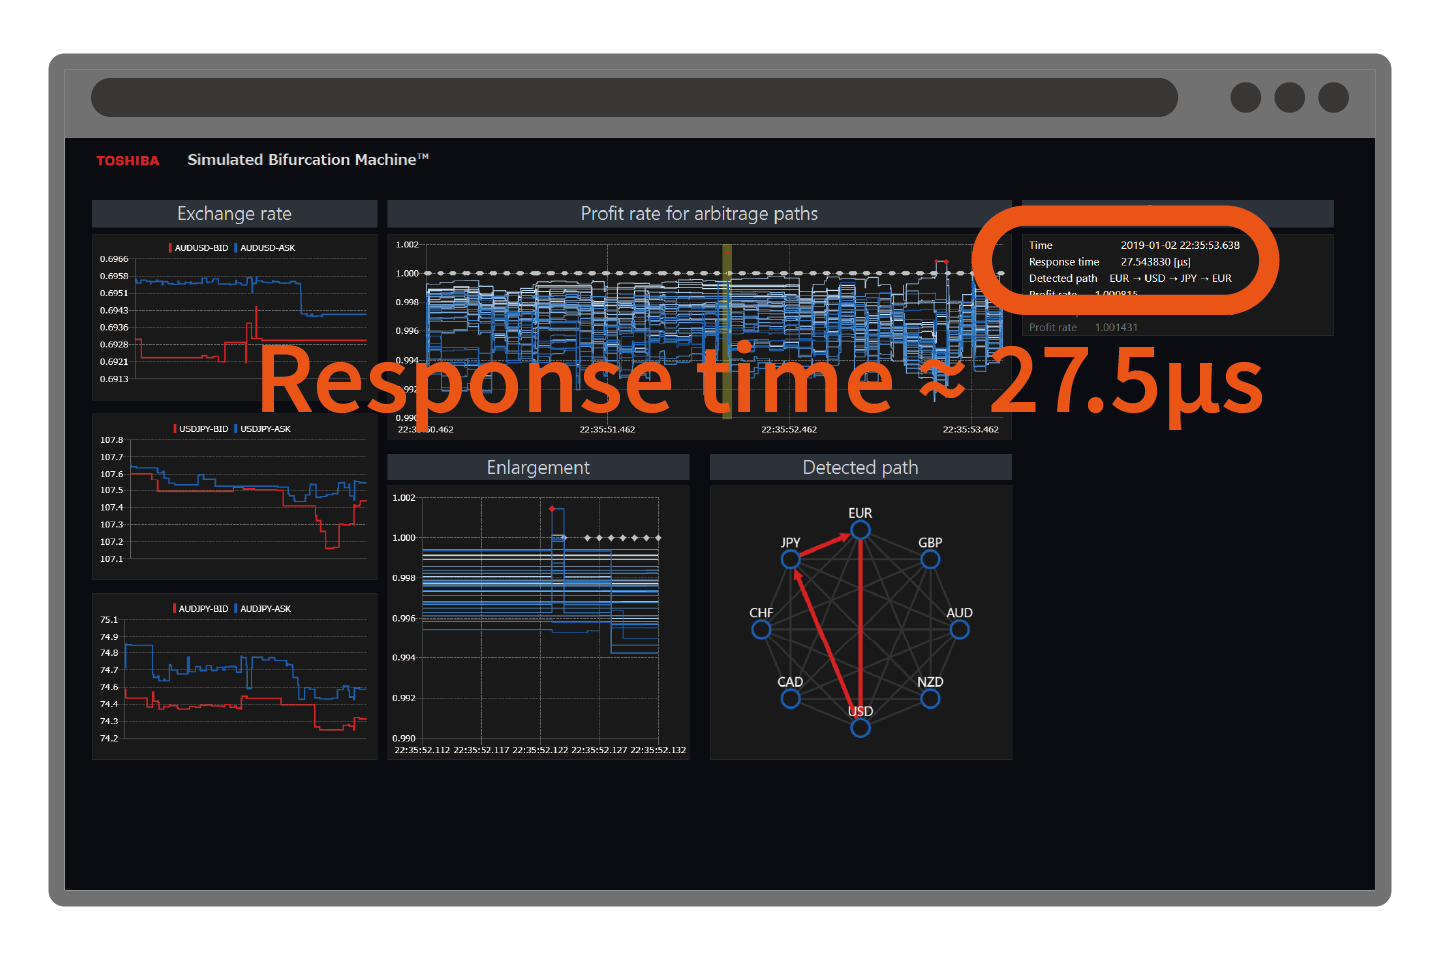The width and height of the screenshot is (1440, 960).
Task: Click the 22:35:52.112 label in Enlargement chart
Action: click(422, 750)
